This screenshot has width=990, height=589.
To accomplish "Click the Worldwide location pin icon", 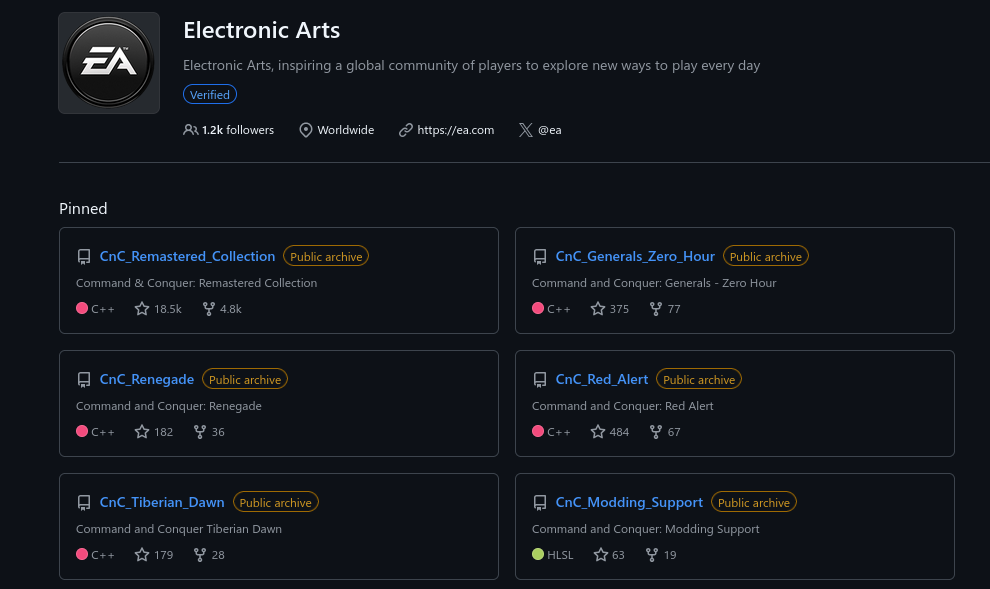I will coord(306,130).
